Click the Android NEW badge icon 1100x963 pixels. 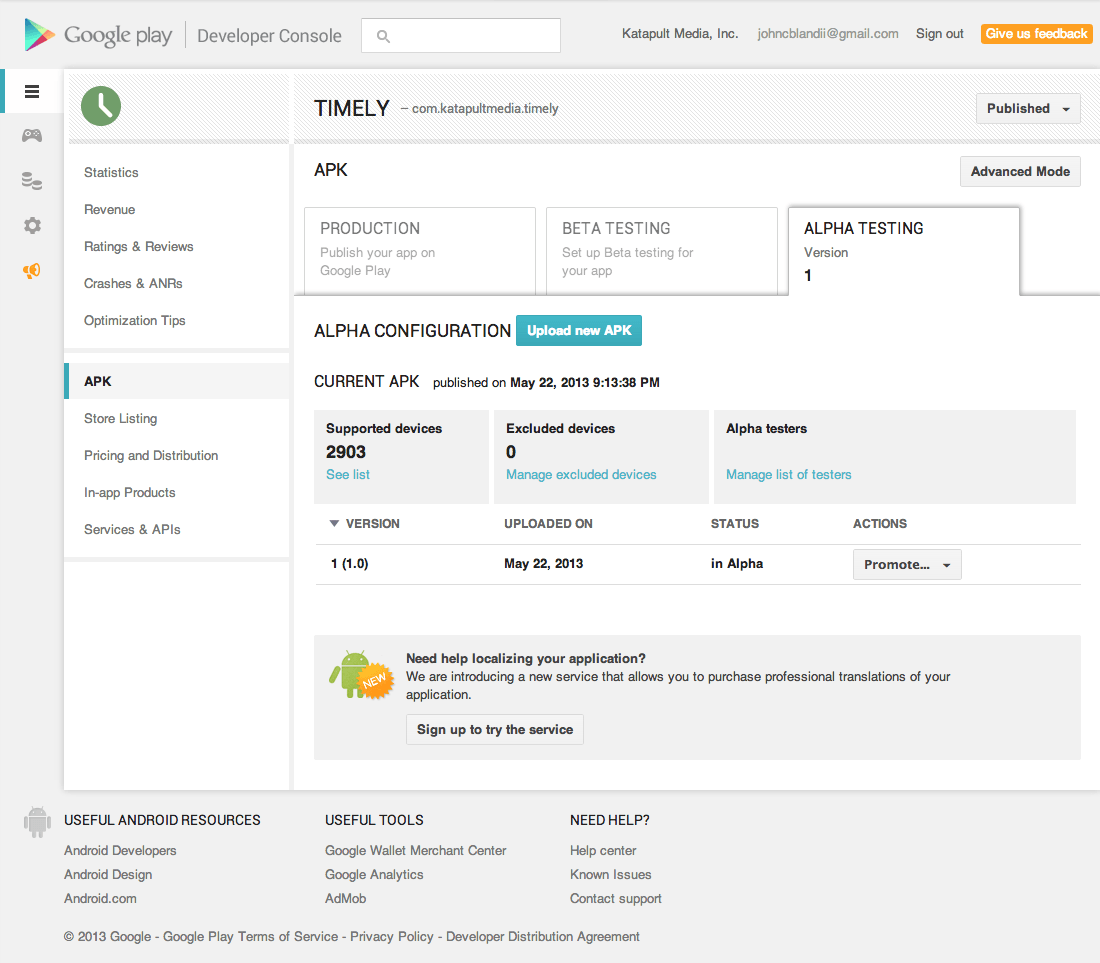point(362,675)
